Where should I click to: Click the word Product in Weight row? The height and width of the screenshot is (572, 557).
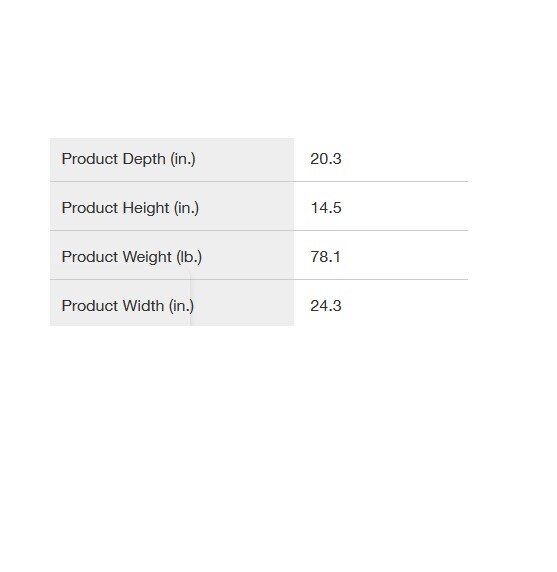pyautogui.click(x=90, y=257)
